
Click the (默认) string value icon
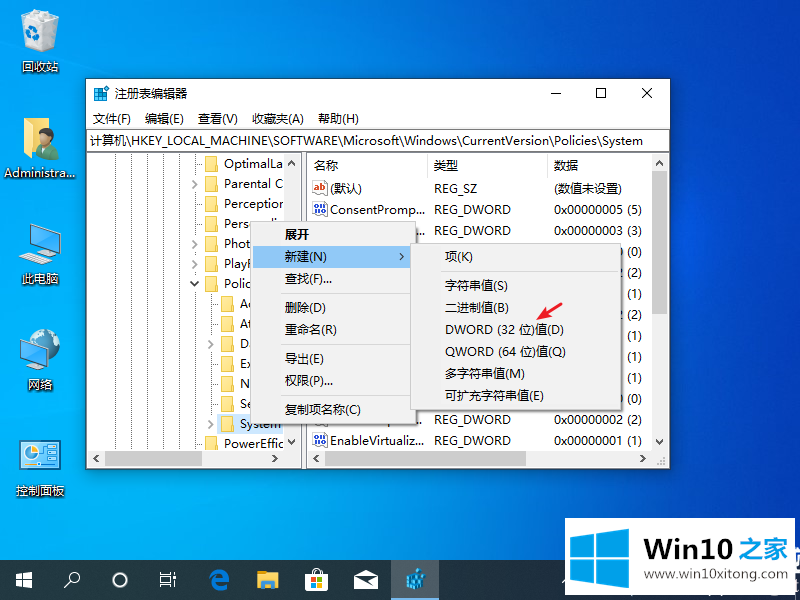tap(319, 188)
